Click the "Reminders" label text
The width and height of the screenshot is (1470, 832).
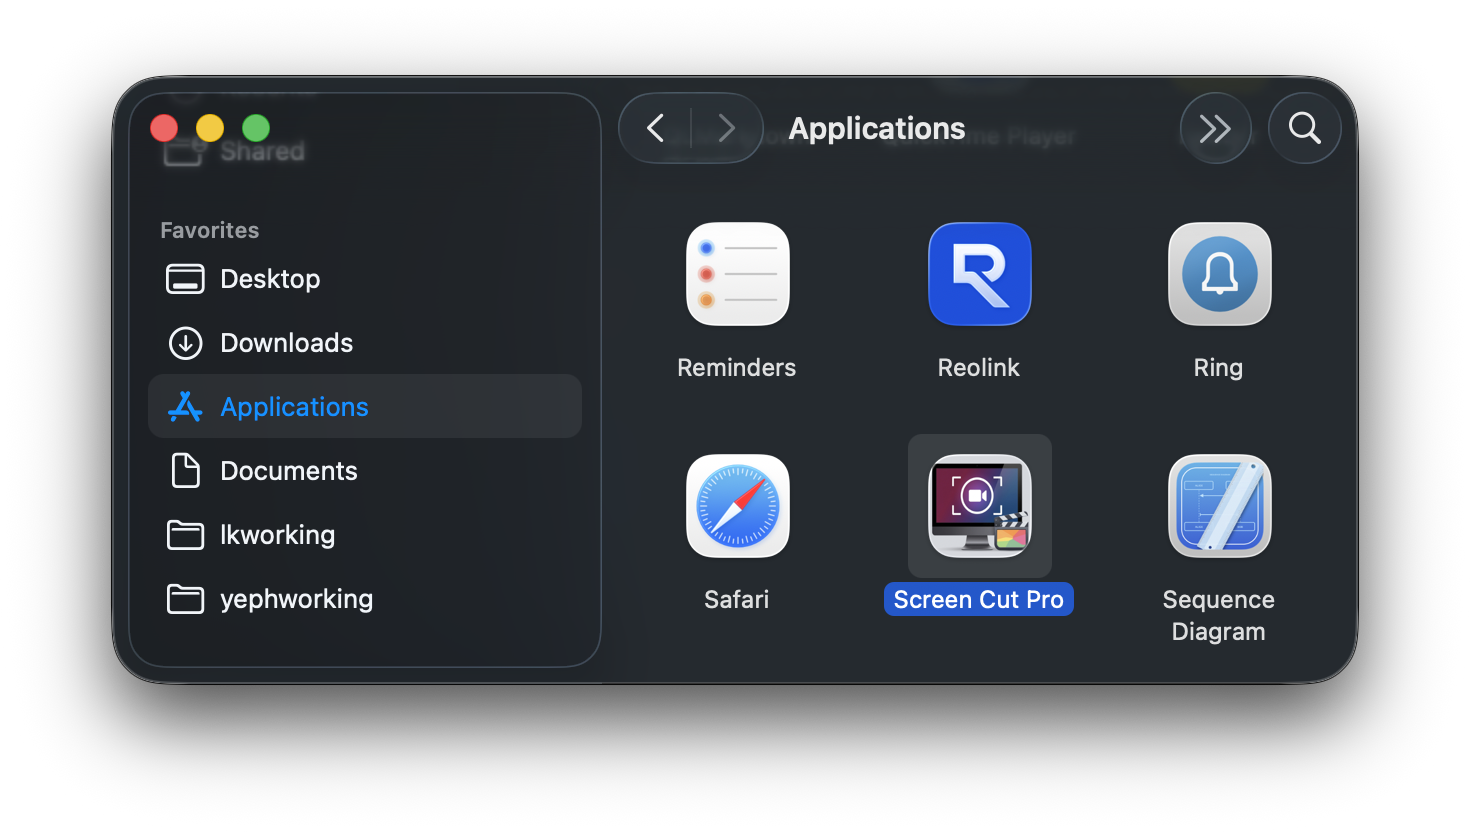[737, 368]
